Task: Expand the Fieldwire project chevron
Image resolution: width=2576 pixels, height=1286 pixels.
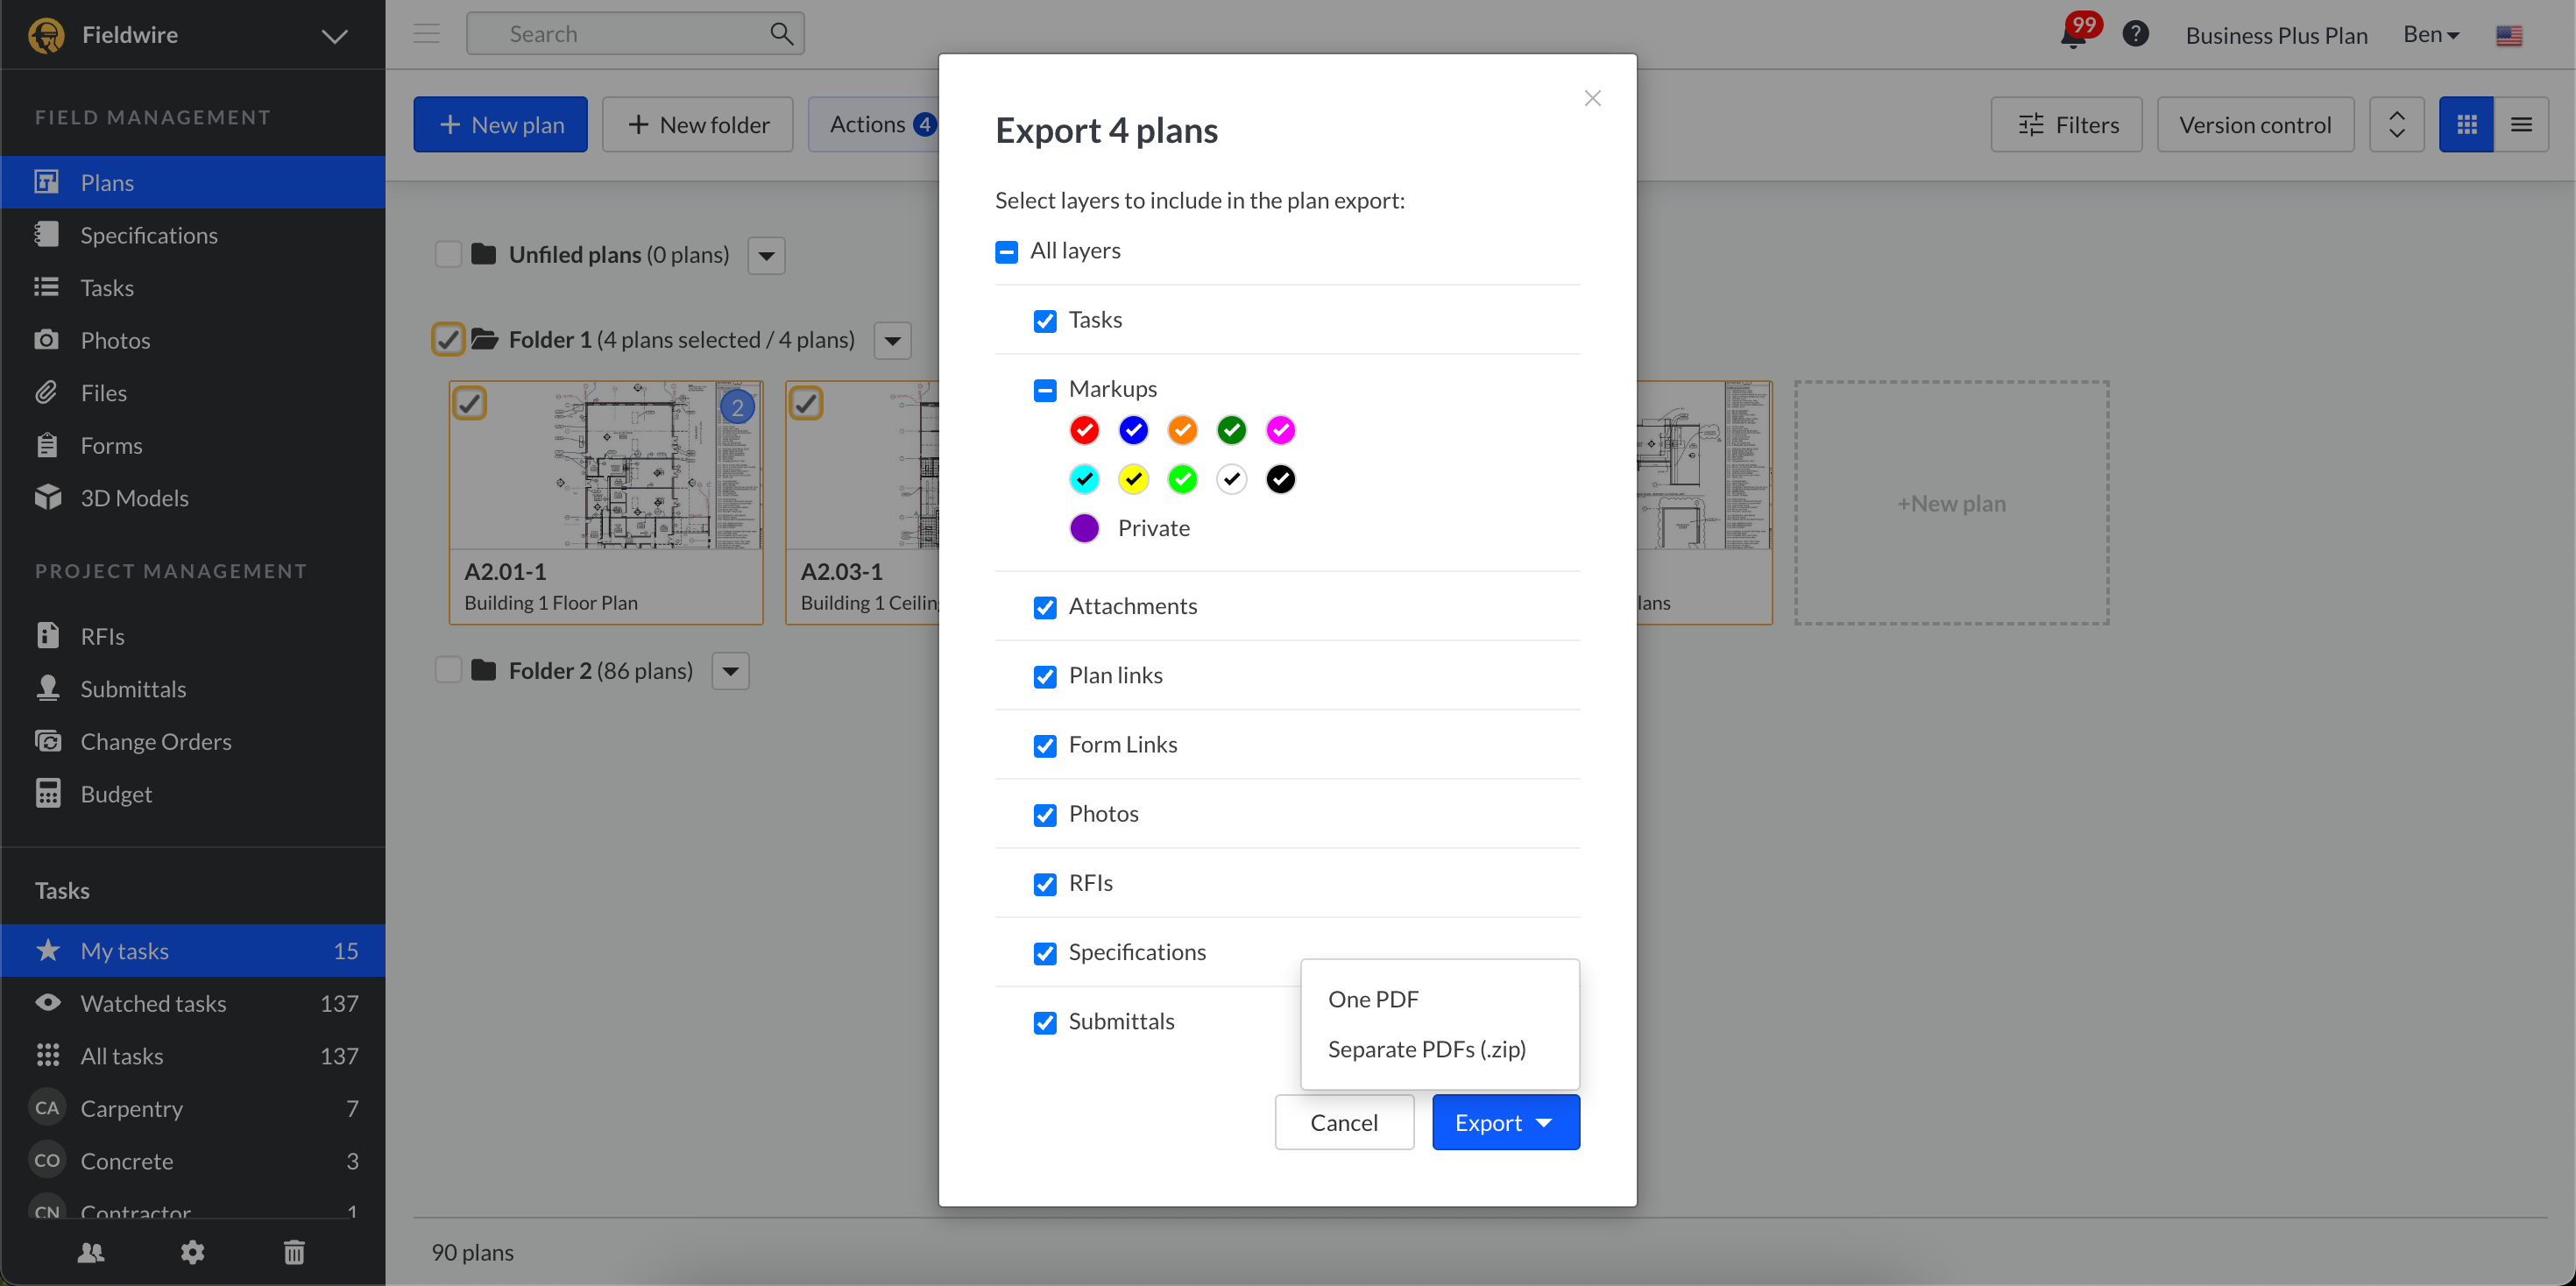Action: pos(334,36)
